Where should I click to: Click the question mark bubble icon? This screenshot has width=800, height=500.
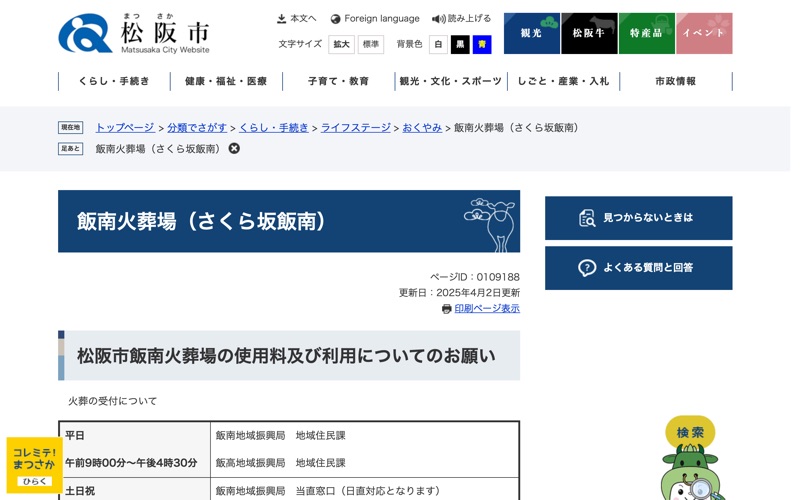(587, 268)
